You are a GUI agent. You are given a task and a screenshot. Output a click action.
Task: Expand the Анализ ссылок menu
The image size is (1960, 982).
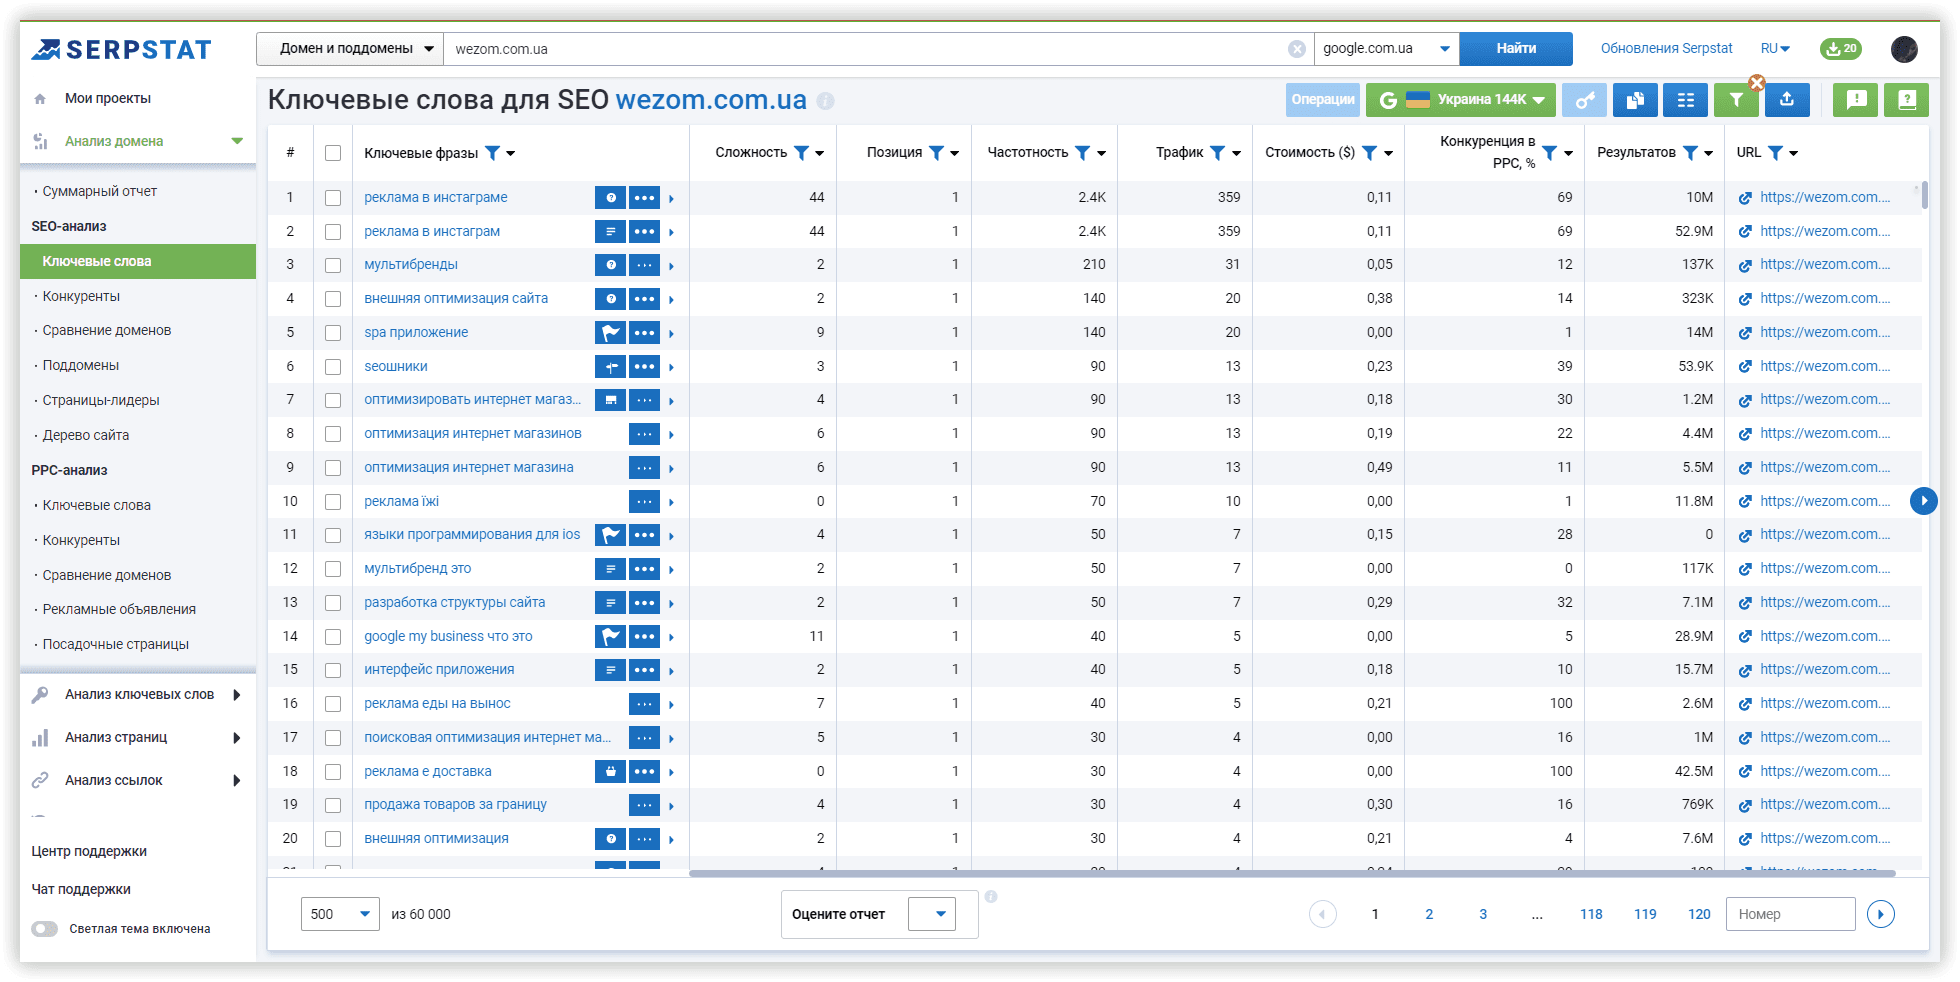point(138,781)
